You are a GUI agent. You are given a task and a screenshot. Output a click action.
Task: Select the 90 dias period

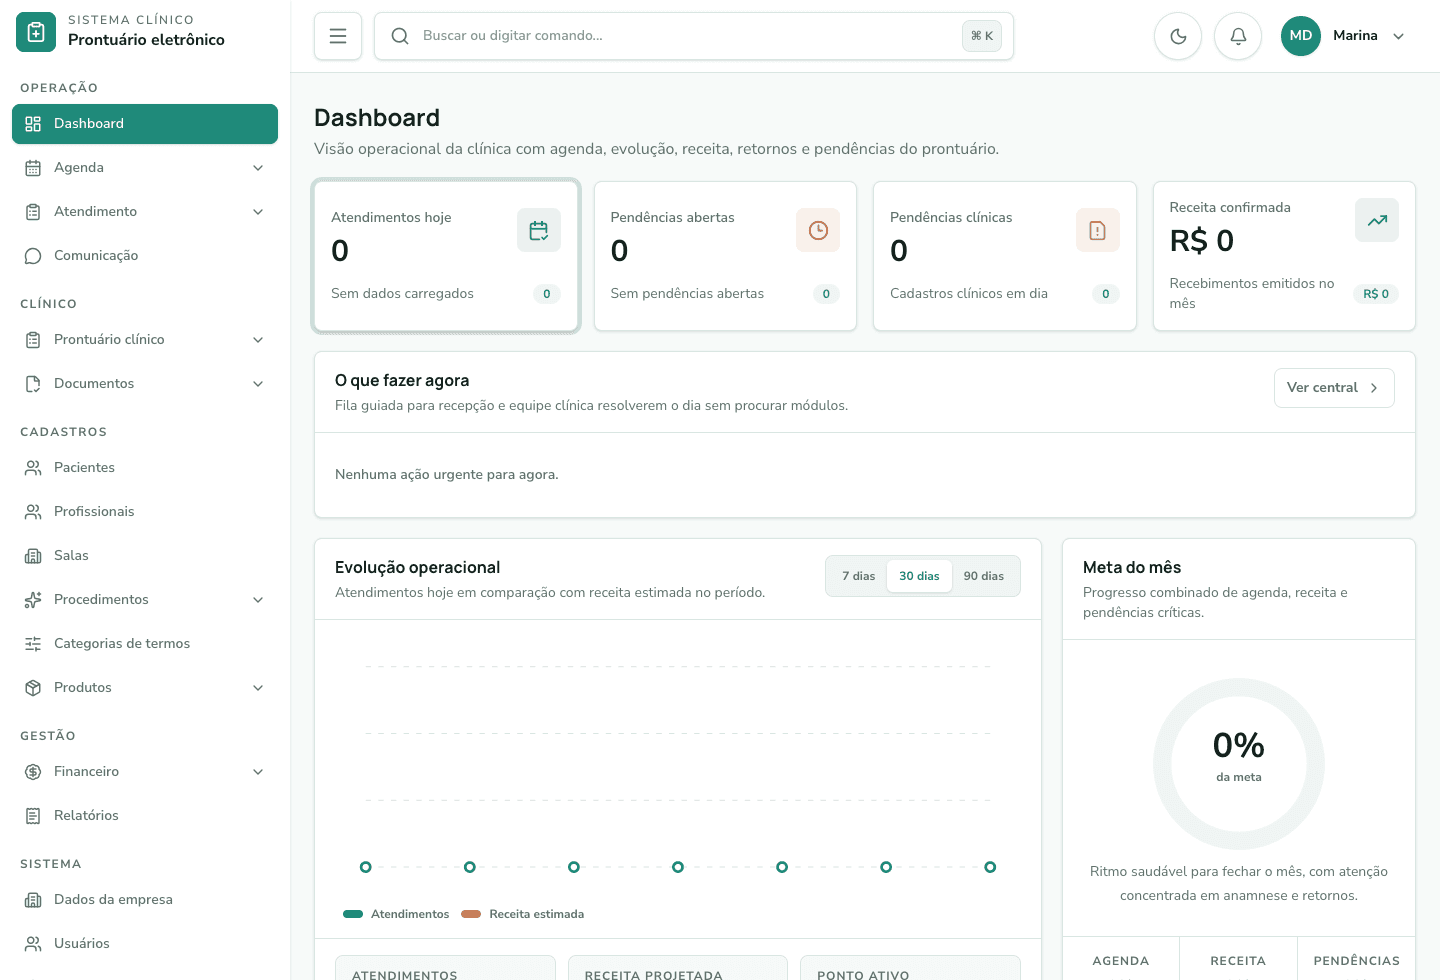click(x=984, y=576)
